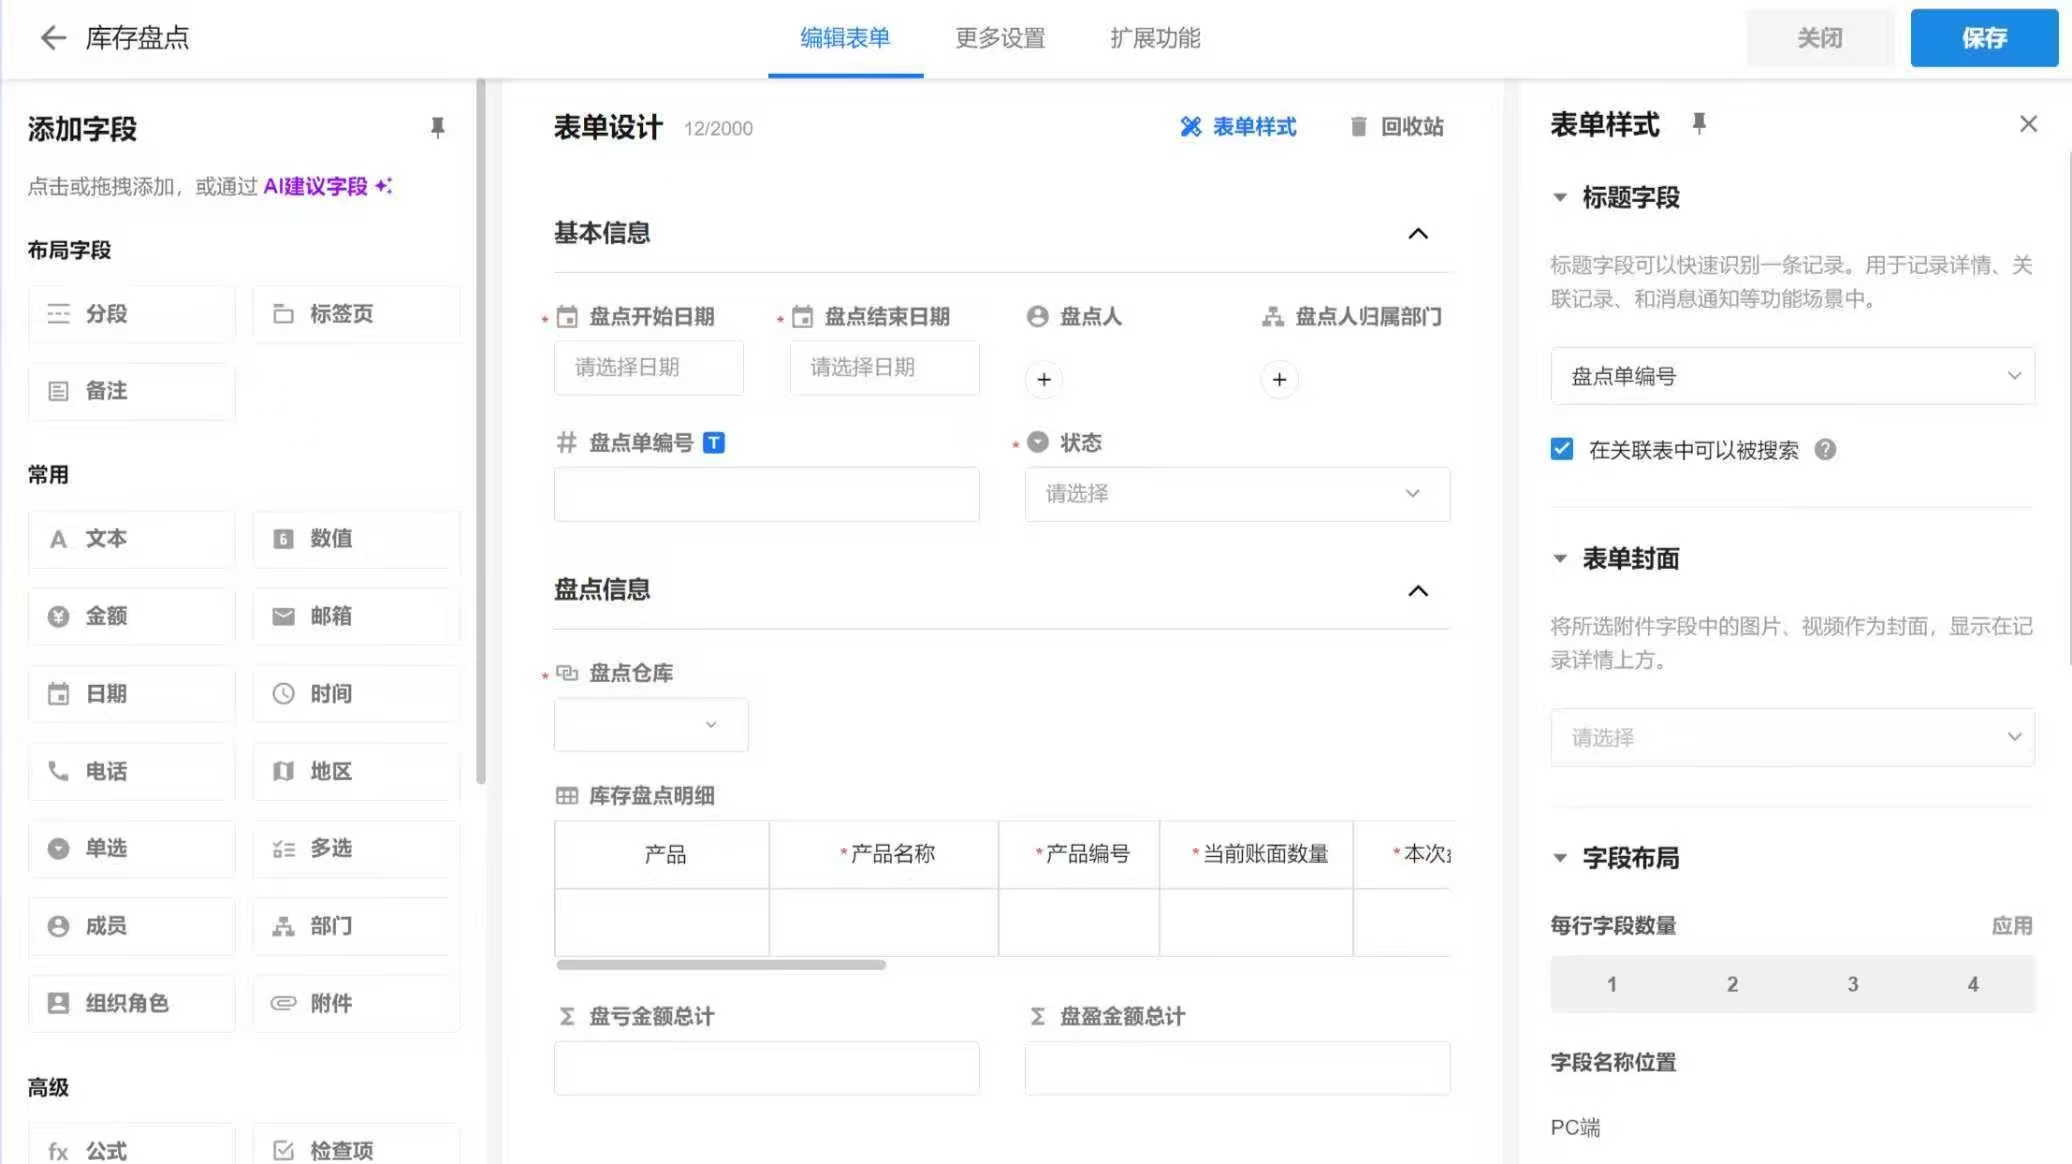
Task: Click the 库存盘点明细 table horizontal scrollbar
Action: click(720, 965)
